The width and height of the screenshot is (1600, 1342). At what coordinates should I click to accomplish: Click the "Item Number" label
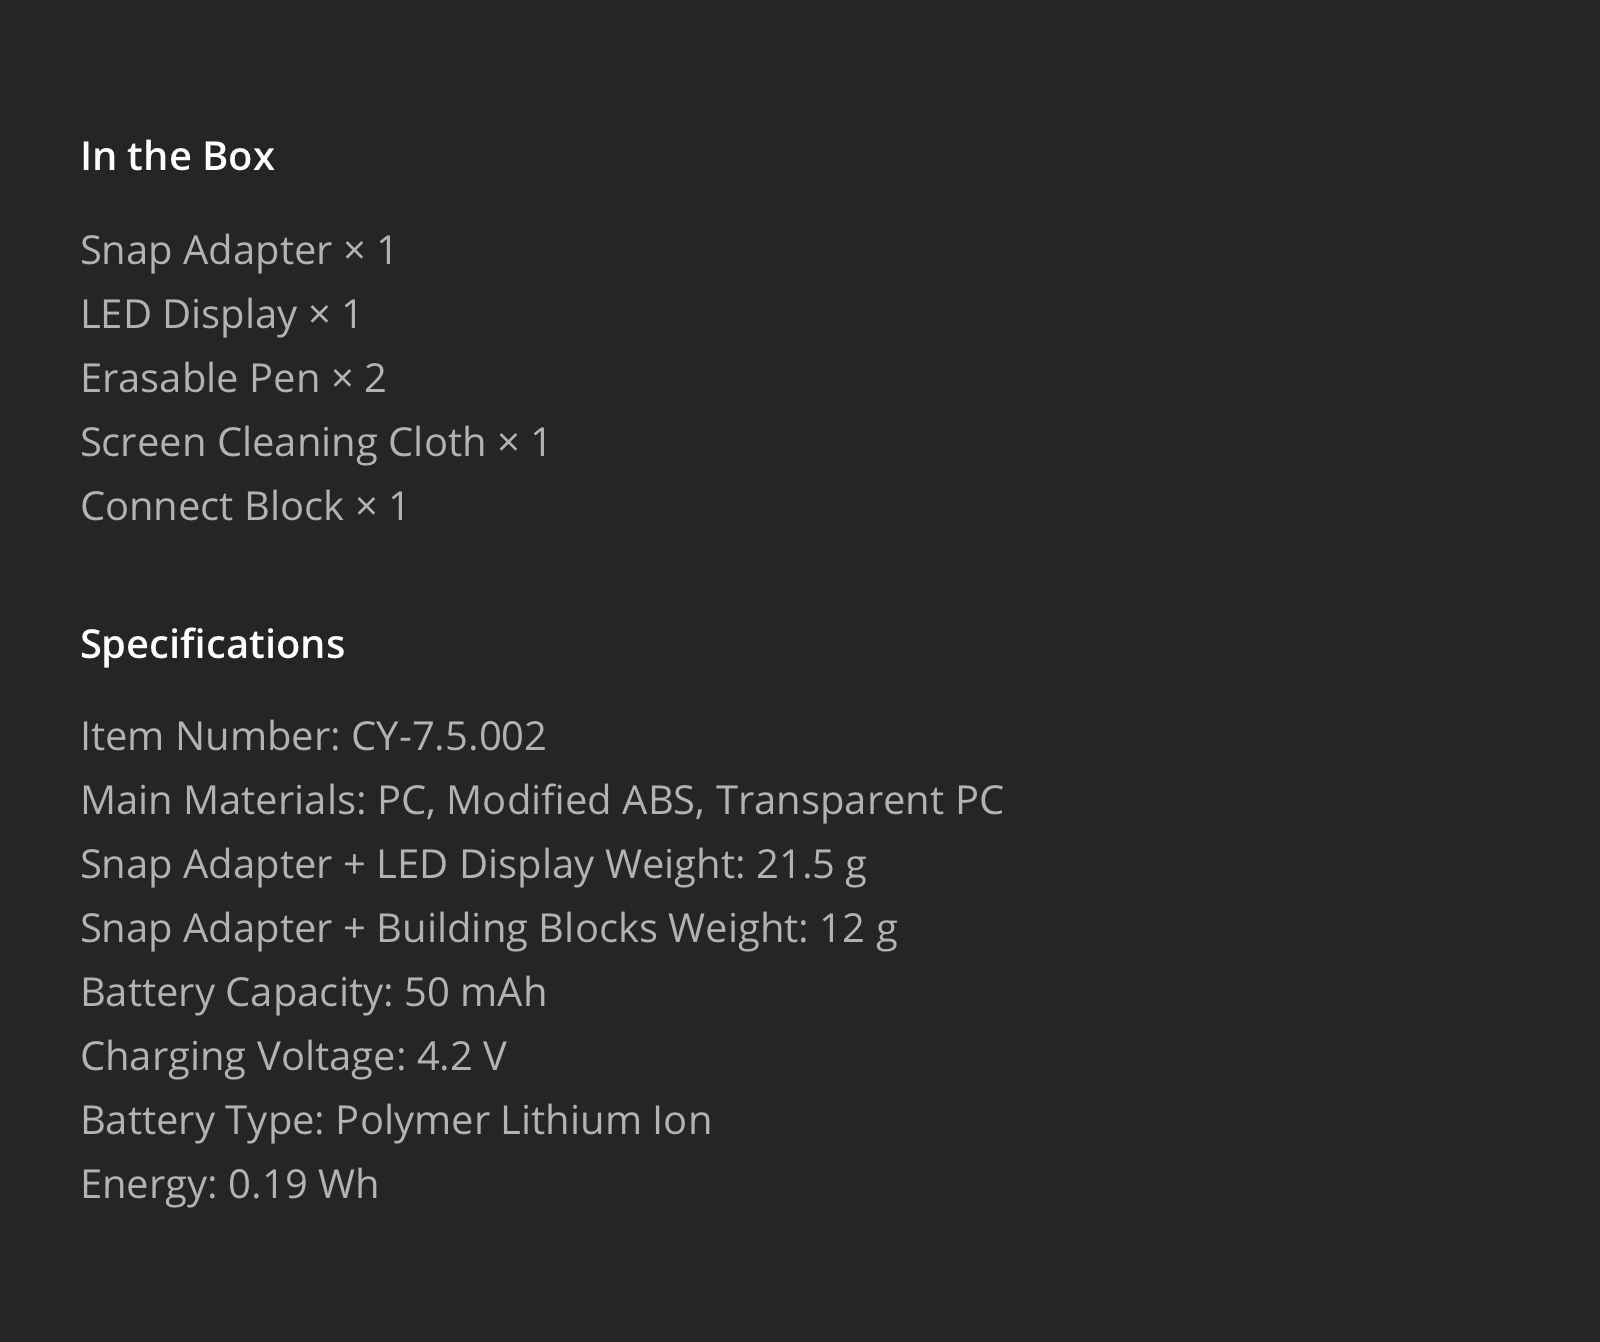pyautogui.click(x=209, y=736)
